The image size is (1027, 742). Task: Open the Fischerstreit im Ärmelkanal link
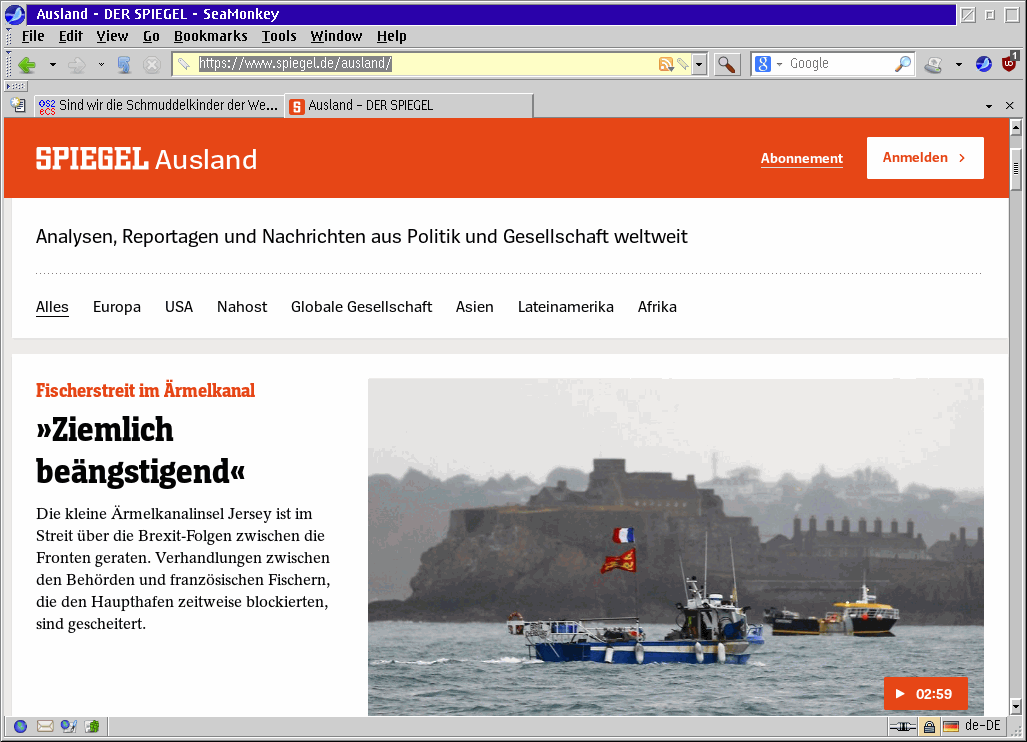coord(145,391)
